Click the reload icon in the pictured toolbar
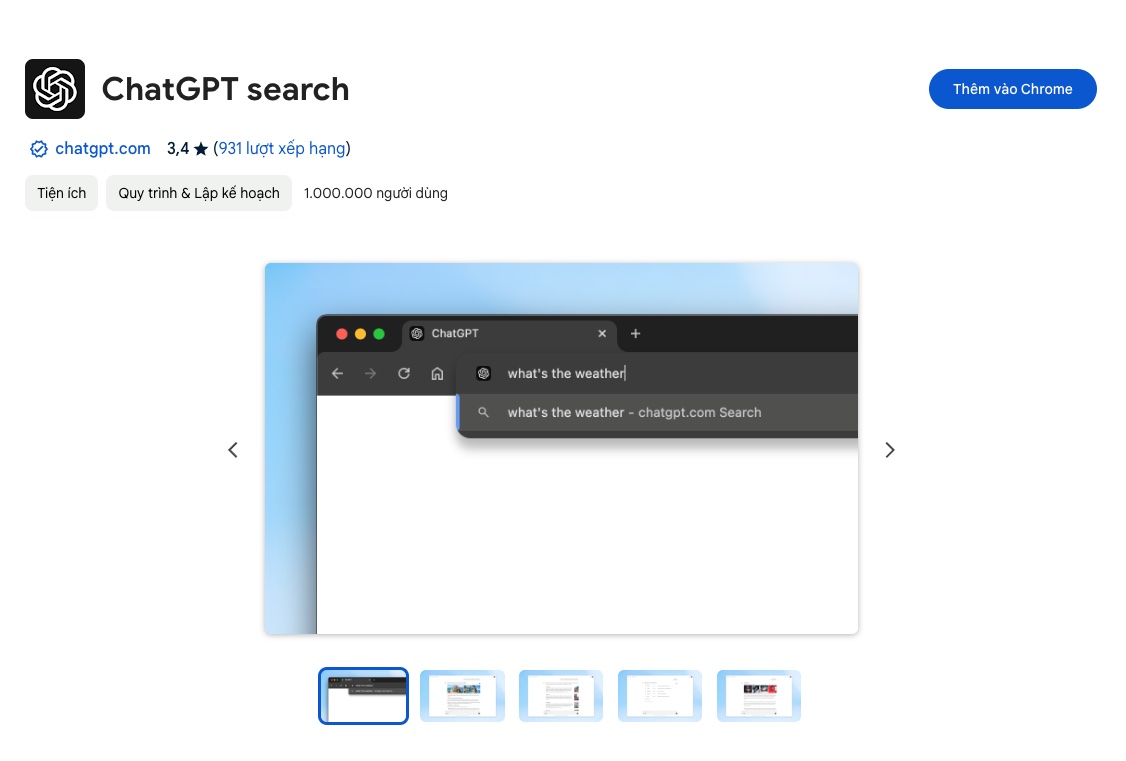Screen dimensions: 1126x761 click(x=404, y=373)
